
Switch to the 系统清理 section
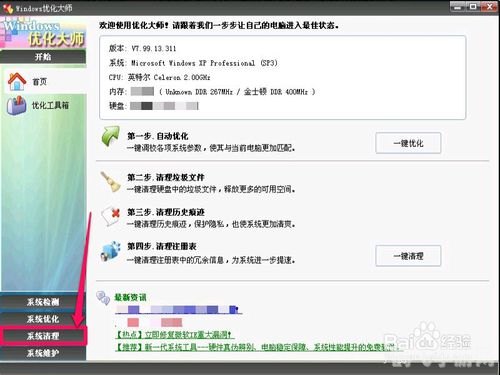click(43, 336)
